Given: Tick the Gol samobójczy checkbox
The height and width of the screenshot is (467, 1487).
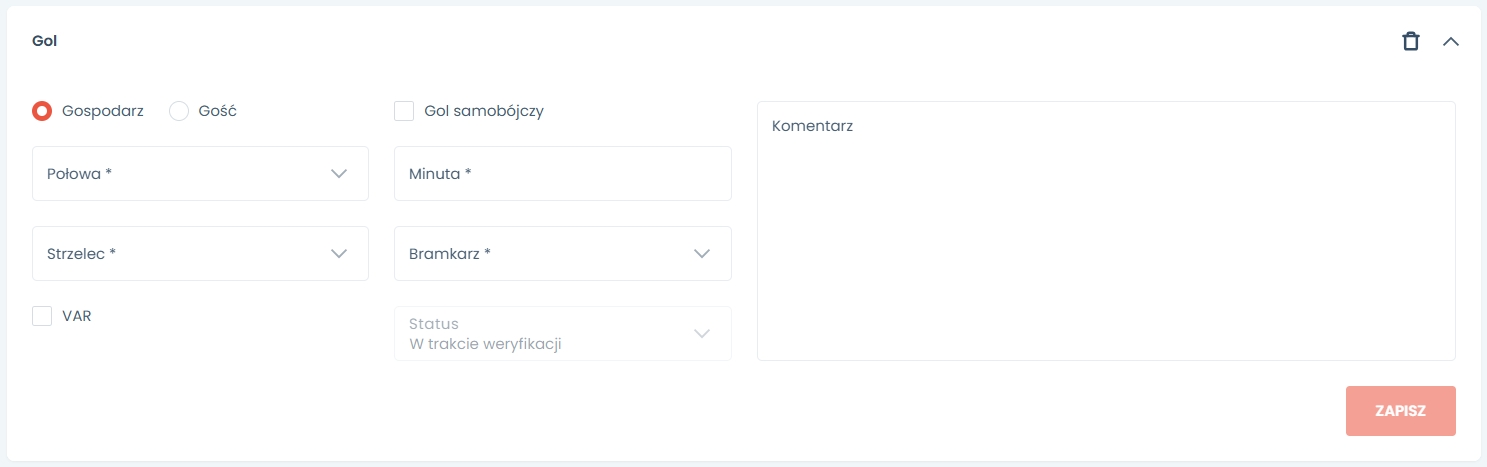Looking at the screenshot, I should click(x=404, y=111).
